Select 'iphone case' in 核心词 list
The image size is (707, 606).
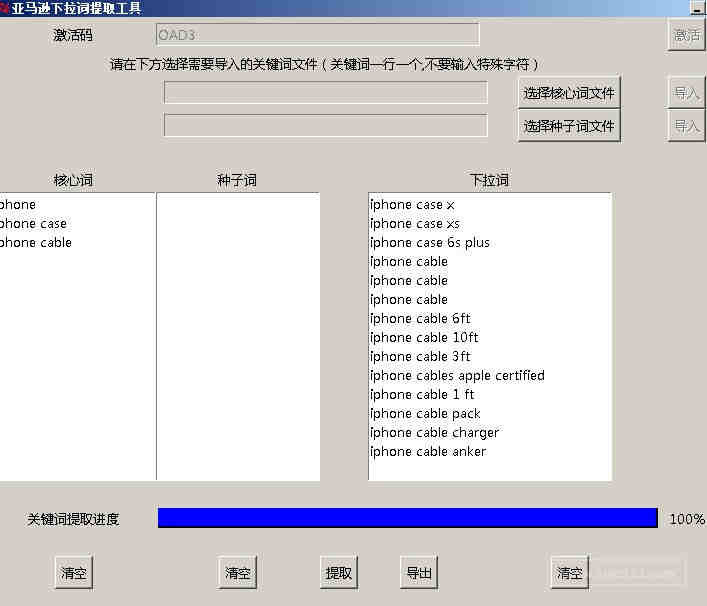[33, 224]
